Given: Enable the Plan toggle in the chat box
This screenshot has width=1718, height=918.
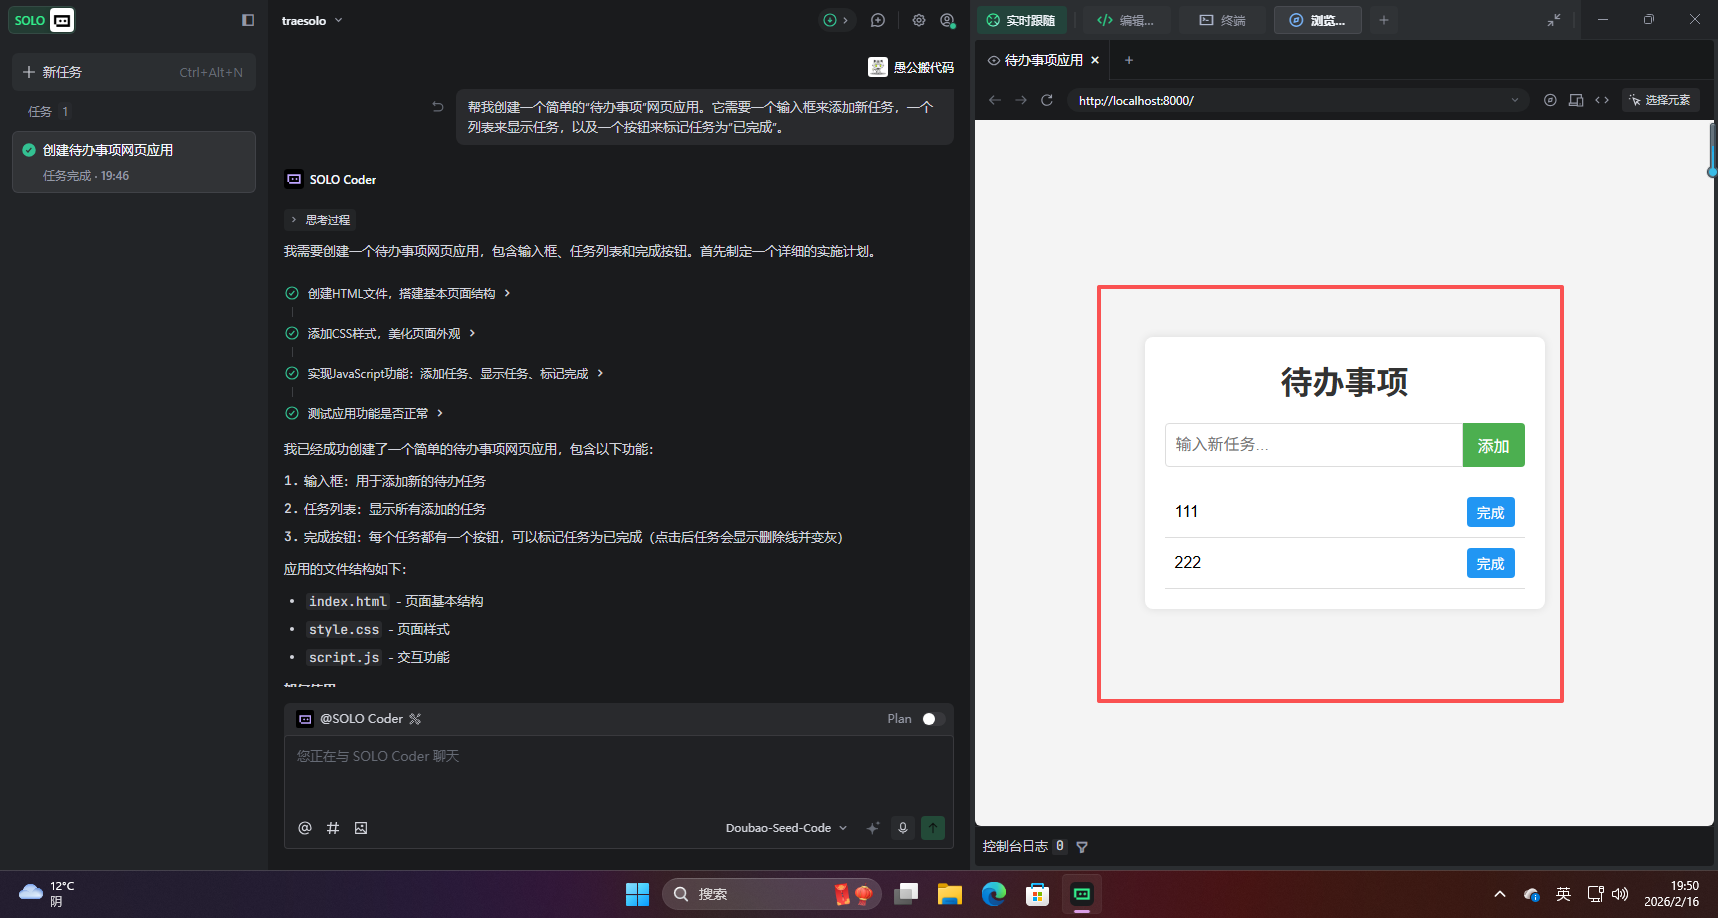Looking at the screenshot, I should click(x=932, y=719).
